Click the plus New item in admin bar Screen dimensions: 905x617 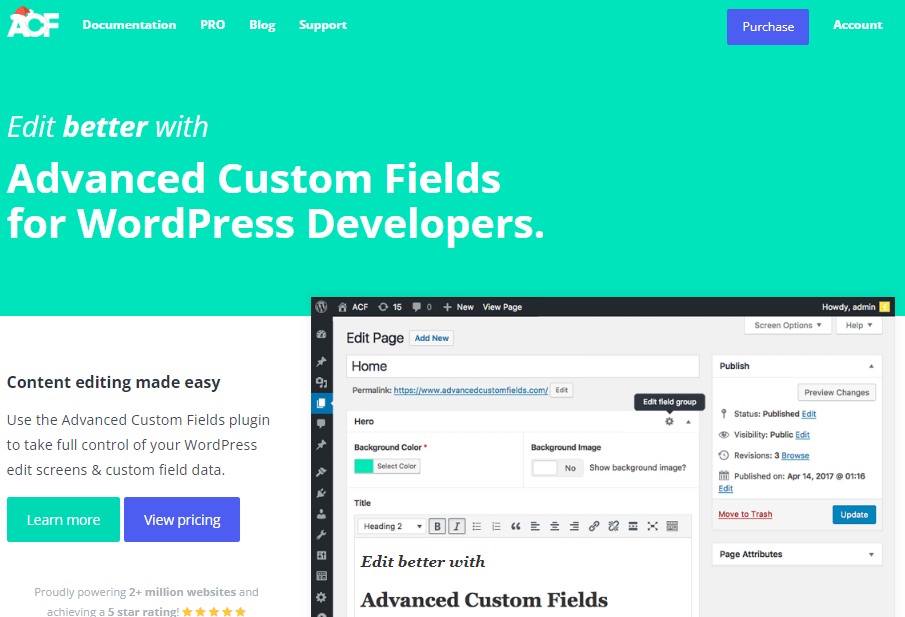pyautogui.click(x=458, y=307)
